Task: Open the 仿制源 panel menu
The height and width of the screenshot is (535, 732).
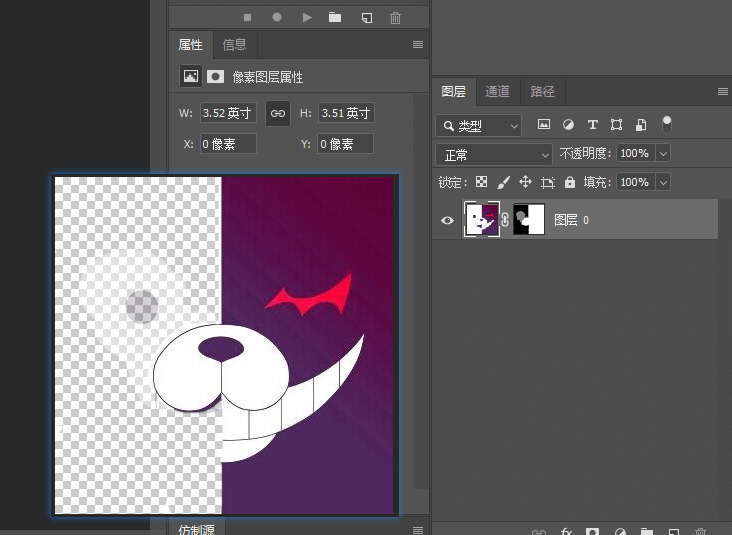Action: tap(418, 530)
